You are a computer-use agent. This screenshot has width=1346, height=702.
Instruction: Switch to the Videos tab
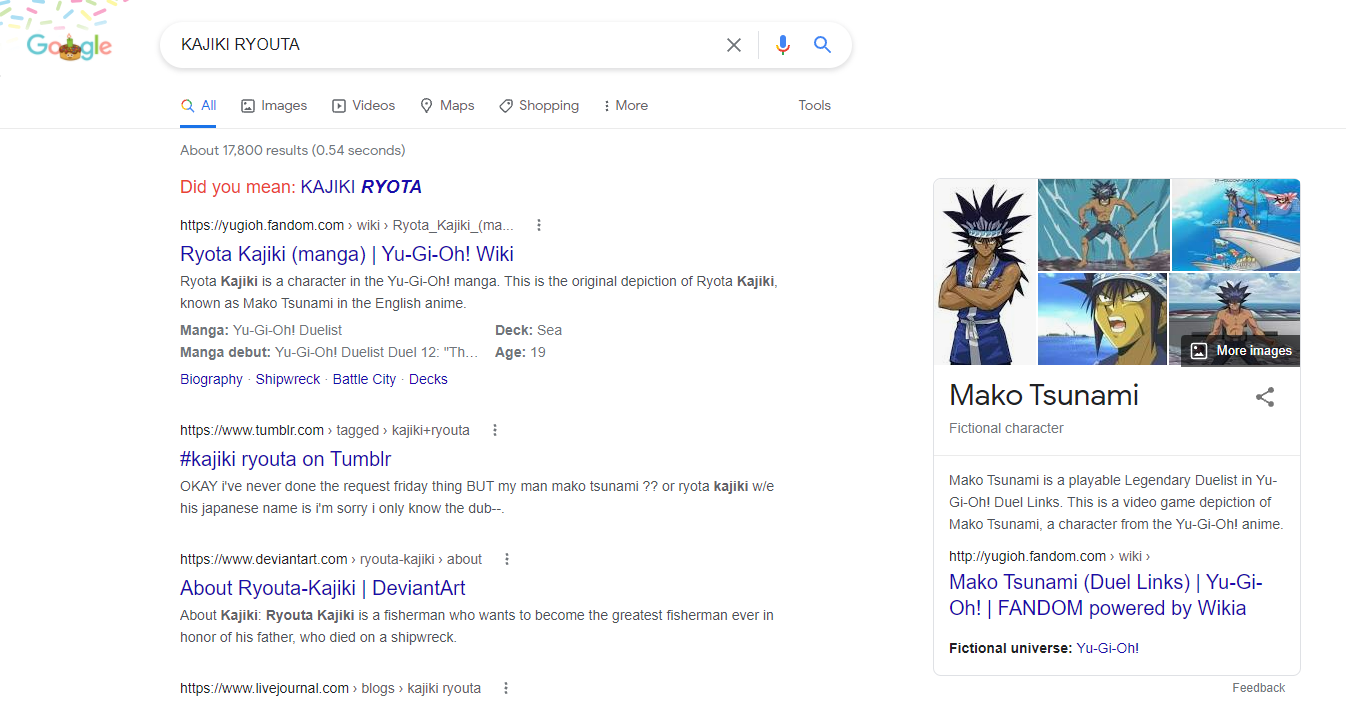363,105
